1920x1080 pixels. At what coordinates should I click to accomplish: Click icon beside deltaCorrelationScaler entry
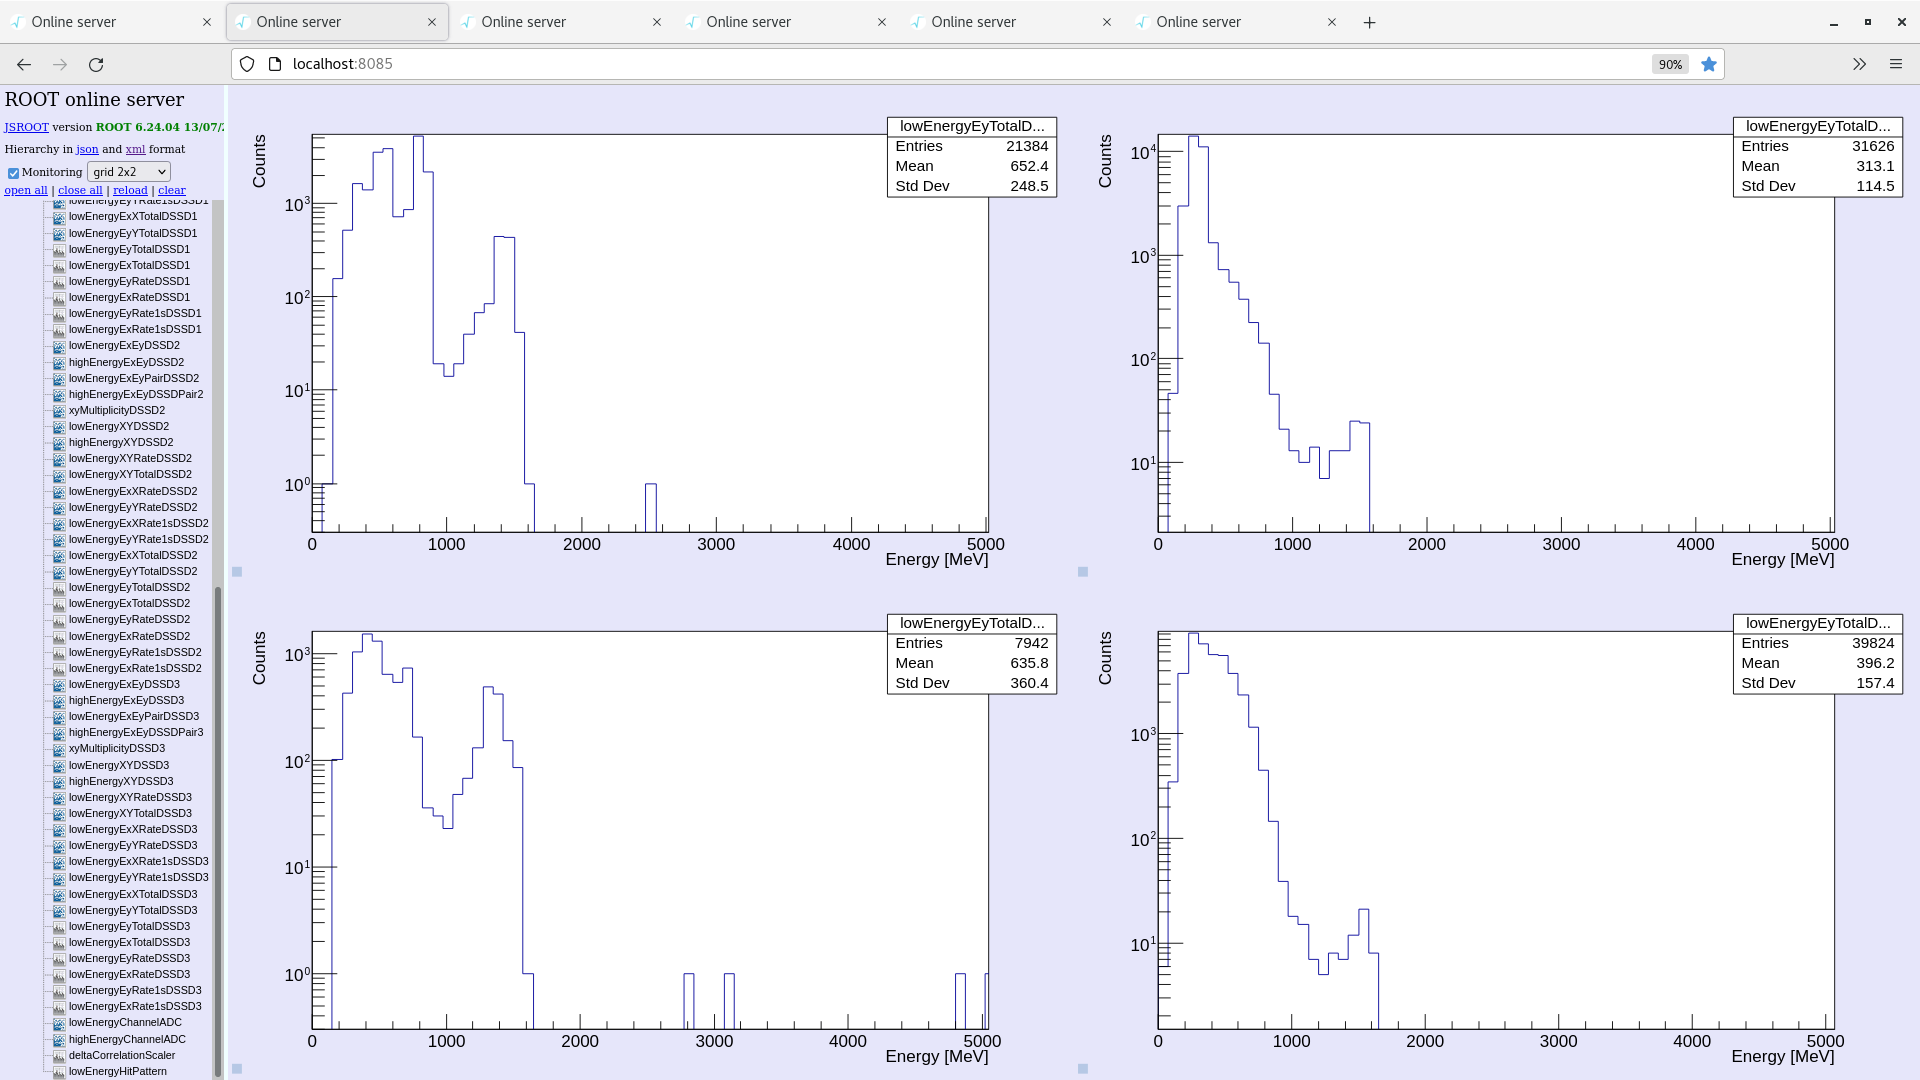pos(59,1056)
